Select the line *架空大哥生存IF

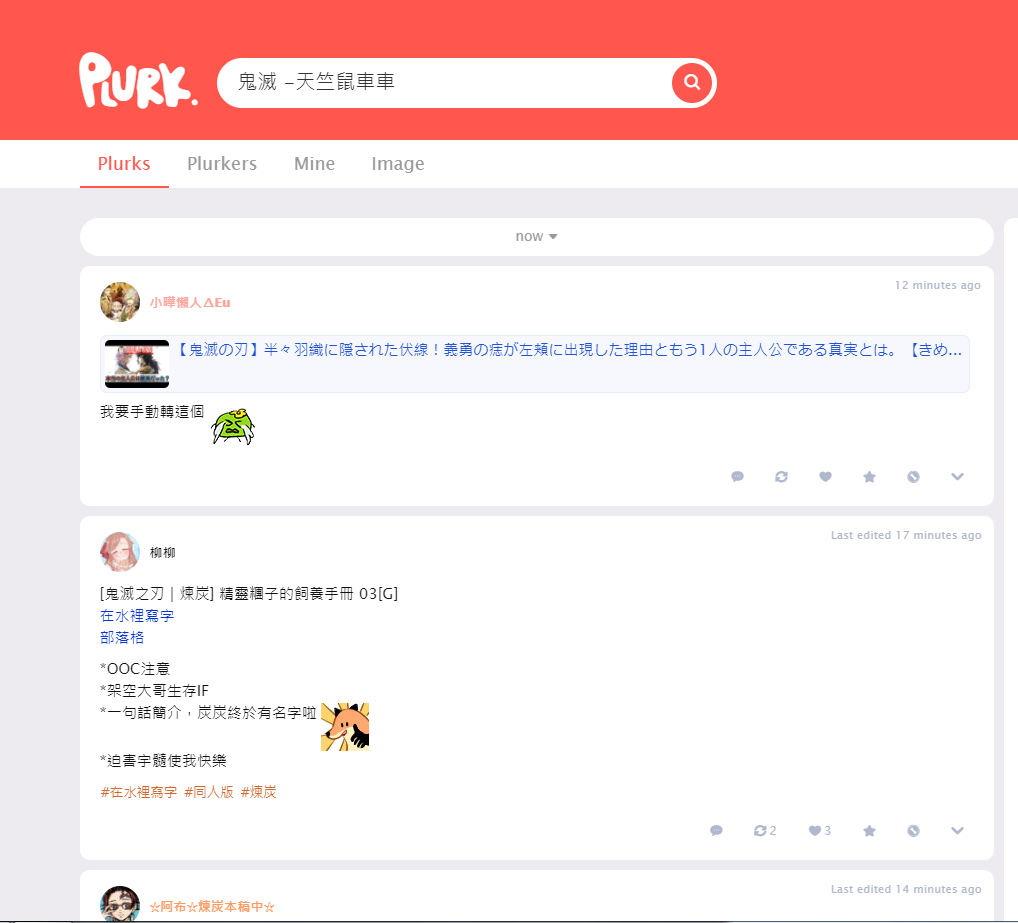pyautogui.click(x=155, y=691)
